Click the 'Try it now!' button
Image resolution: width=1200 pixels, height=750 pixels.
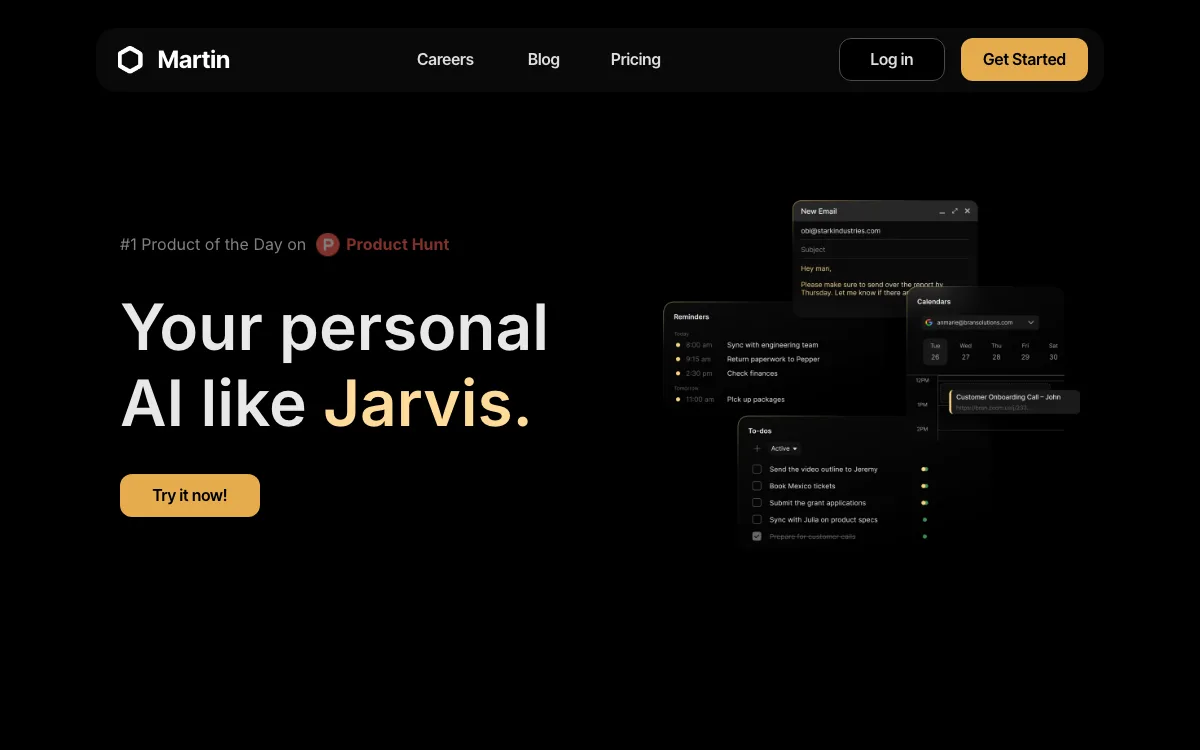[190, 496]
